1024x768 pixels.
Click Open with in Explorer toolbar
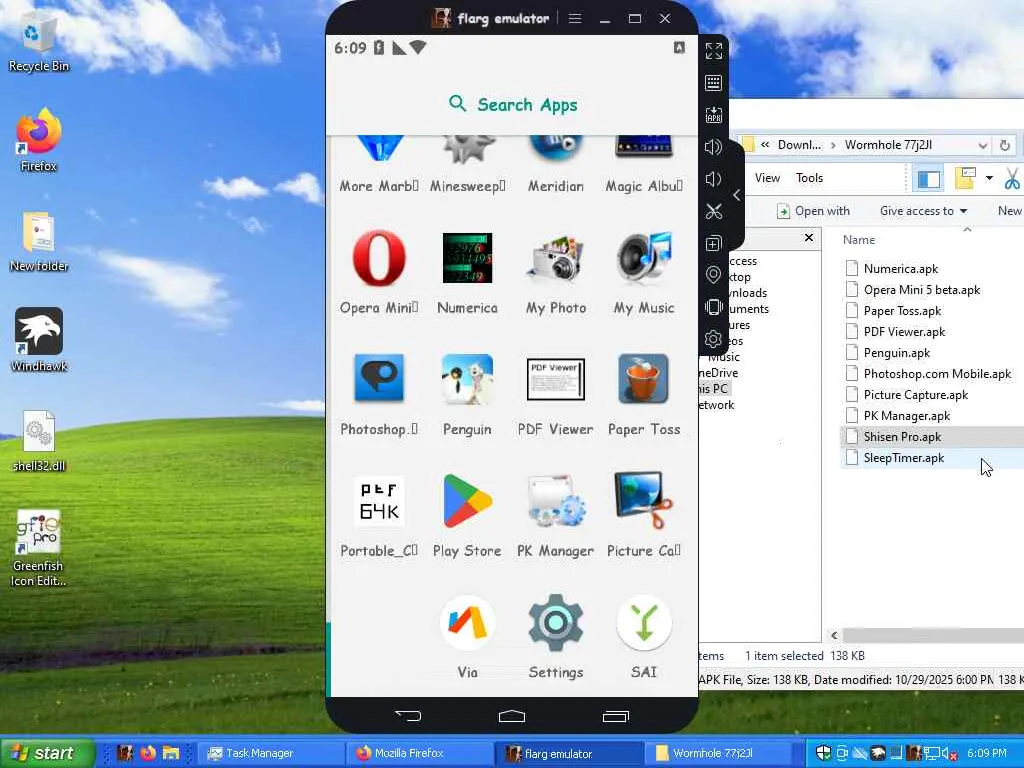(x=813, y=211)
